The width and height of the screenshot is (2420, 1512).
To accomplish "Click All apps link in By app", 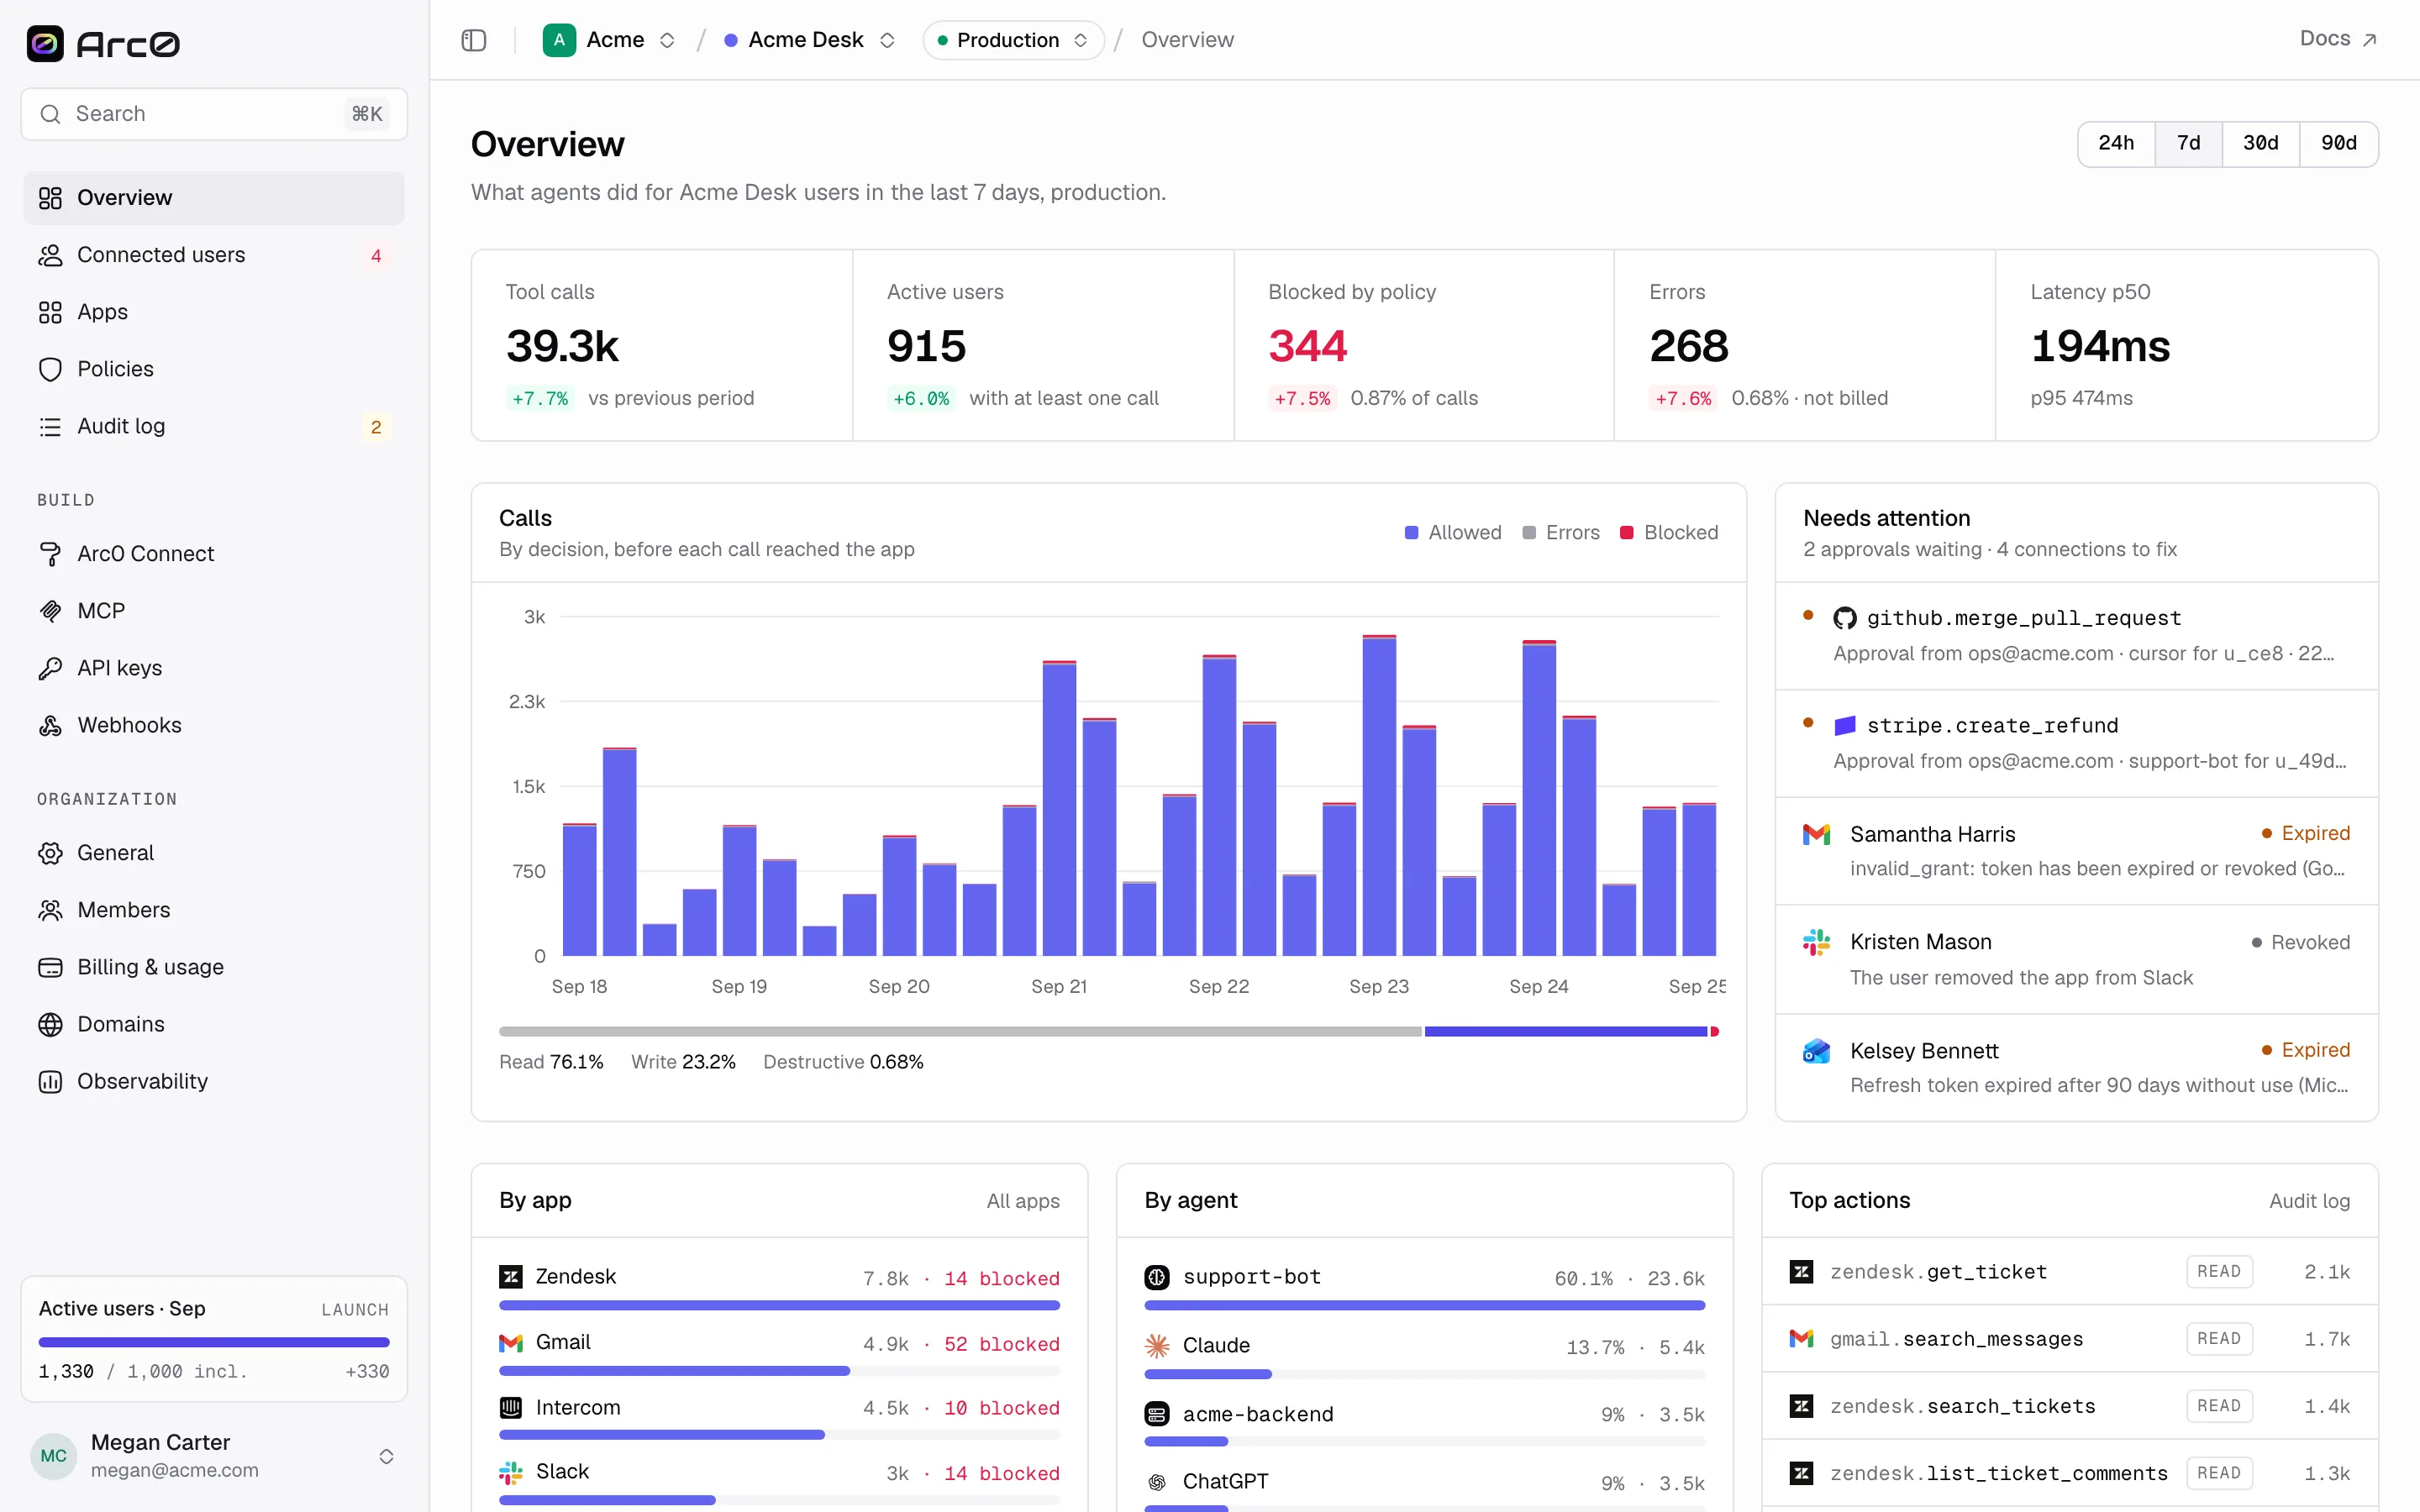I will (x=1023, y=1201).
